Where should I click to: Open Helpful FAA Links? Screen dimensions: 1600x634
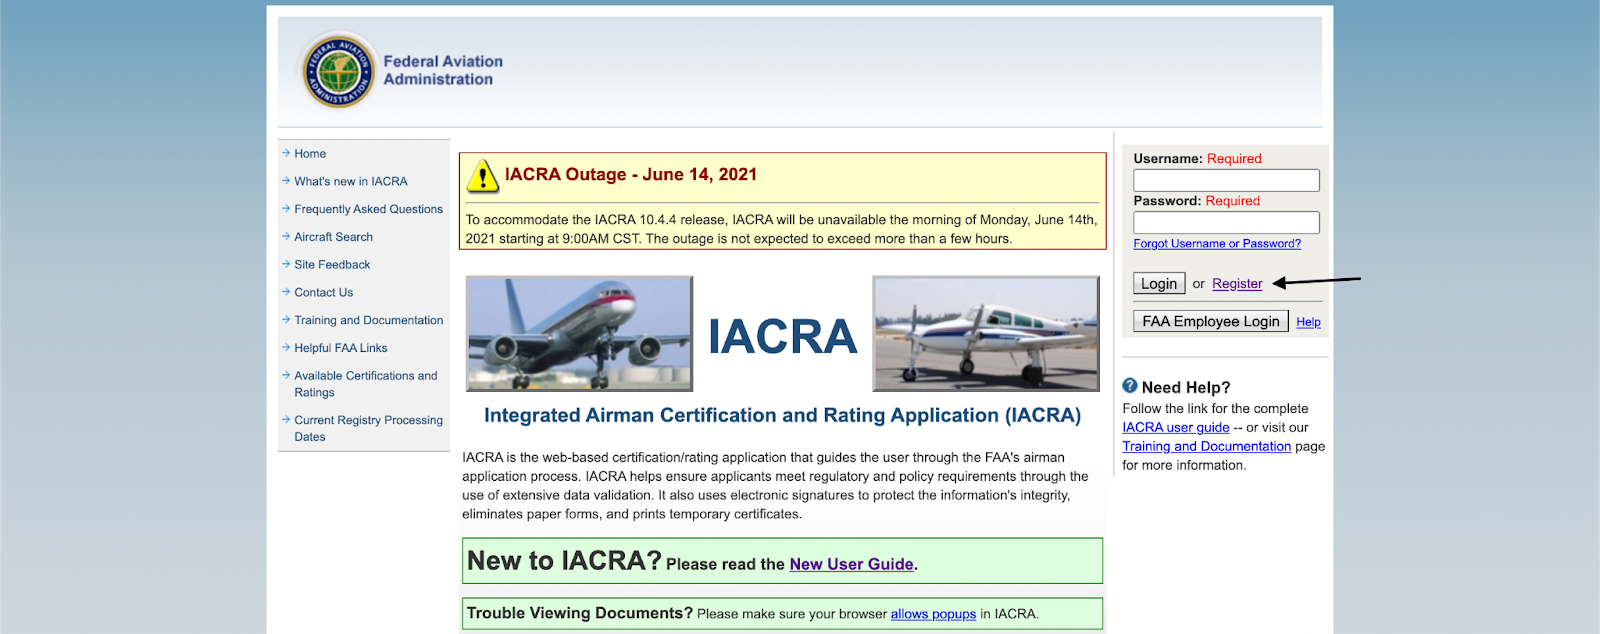(x=340, y=348)
